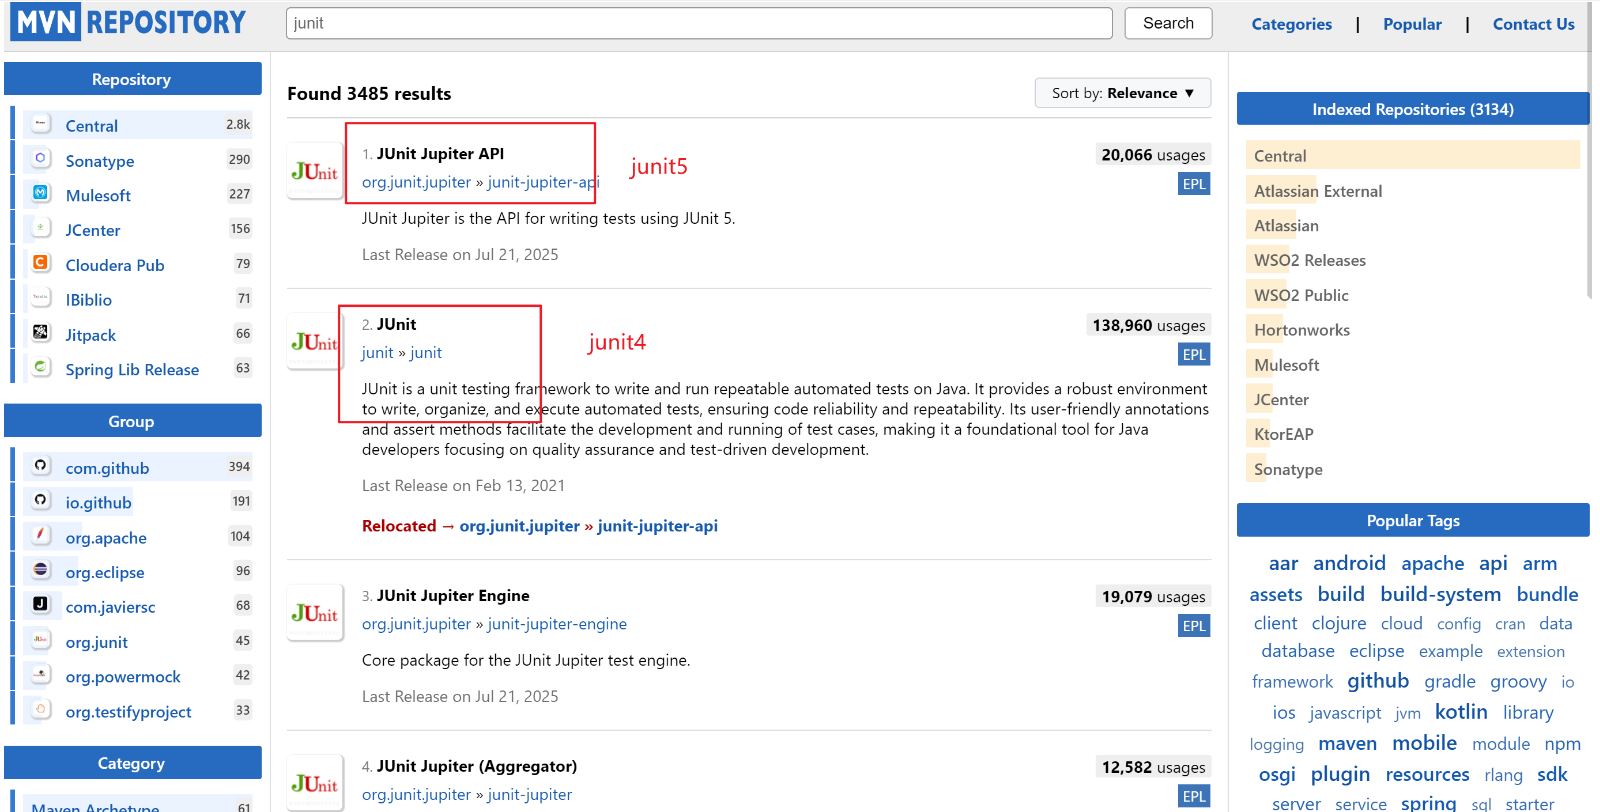Open the JUnit Jupiter API result title

440,154
